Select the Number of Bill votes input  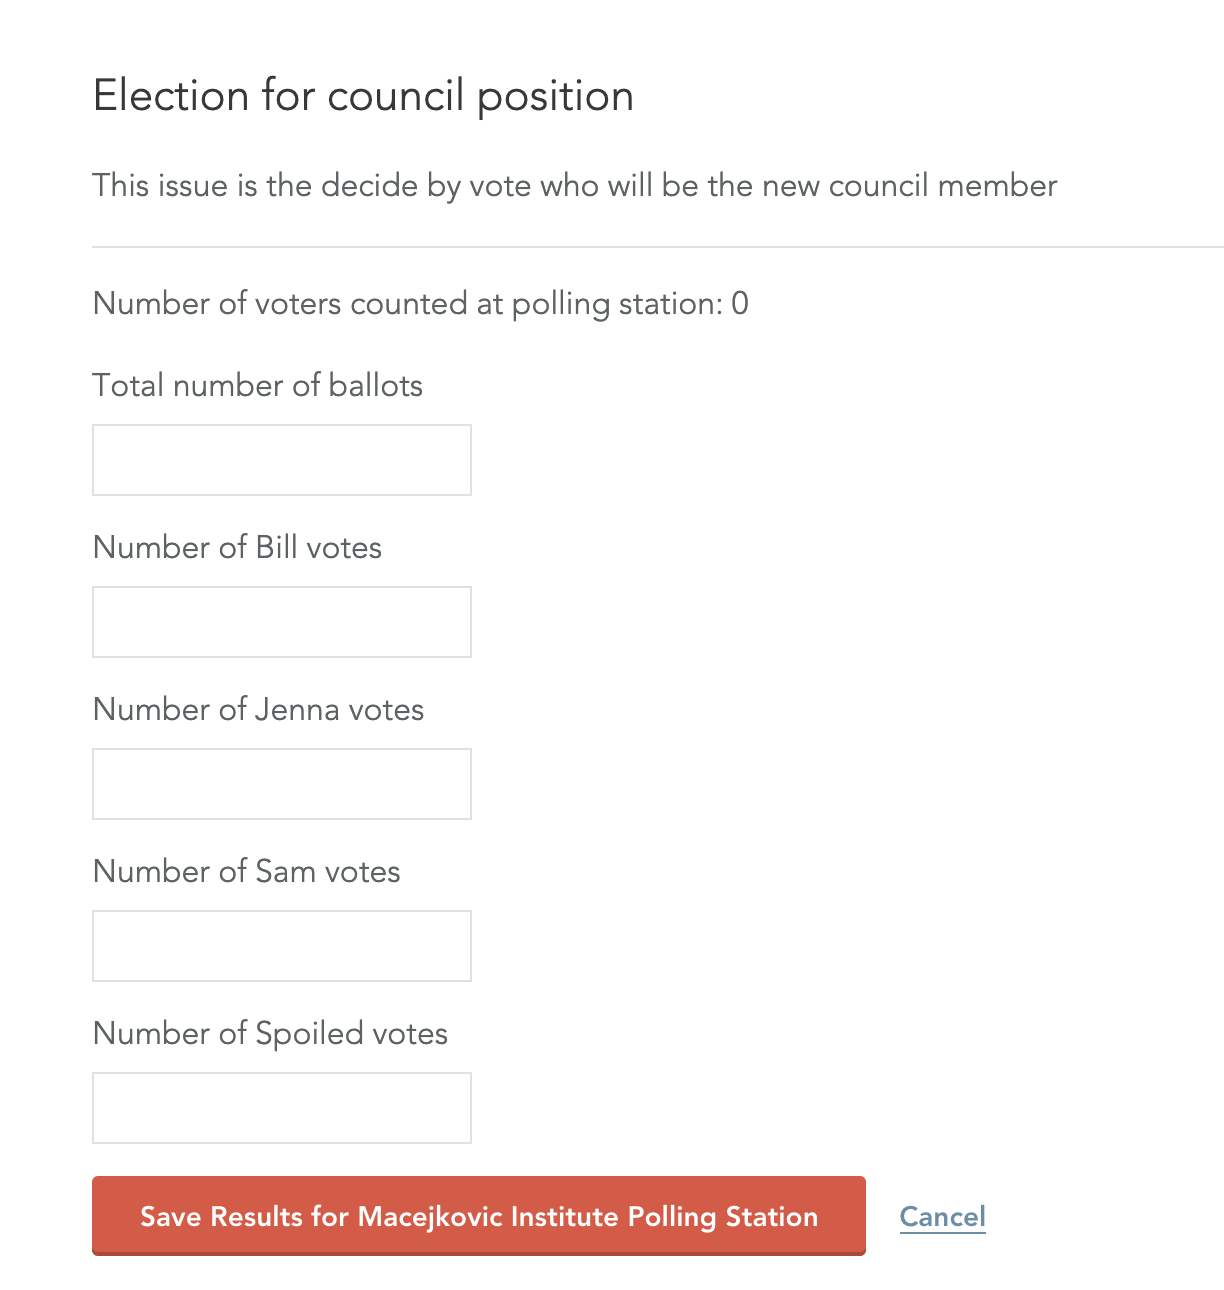point(282,622)
